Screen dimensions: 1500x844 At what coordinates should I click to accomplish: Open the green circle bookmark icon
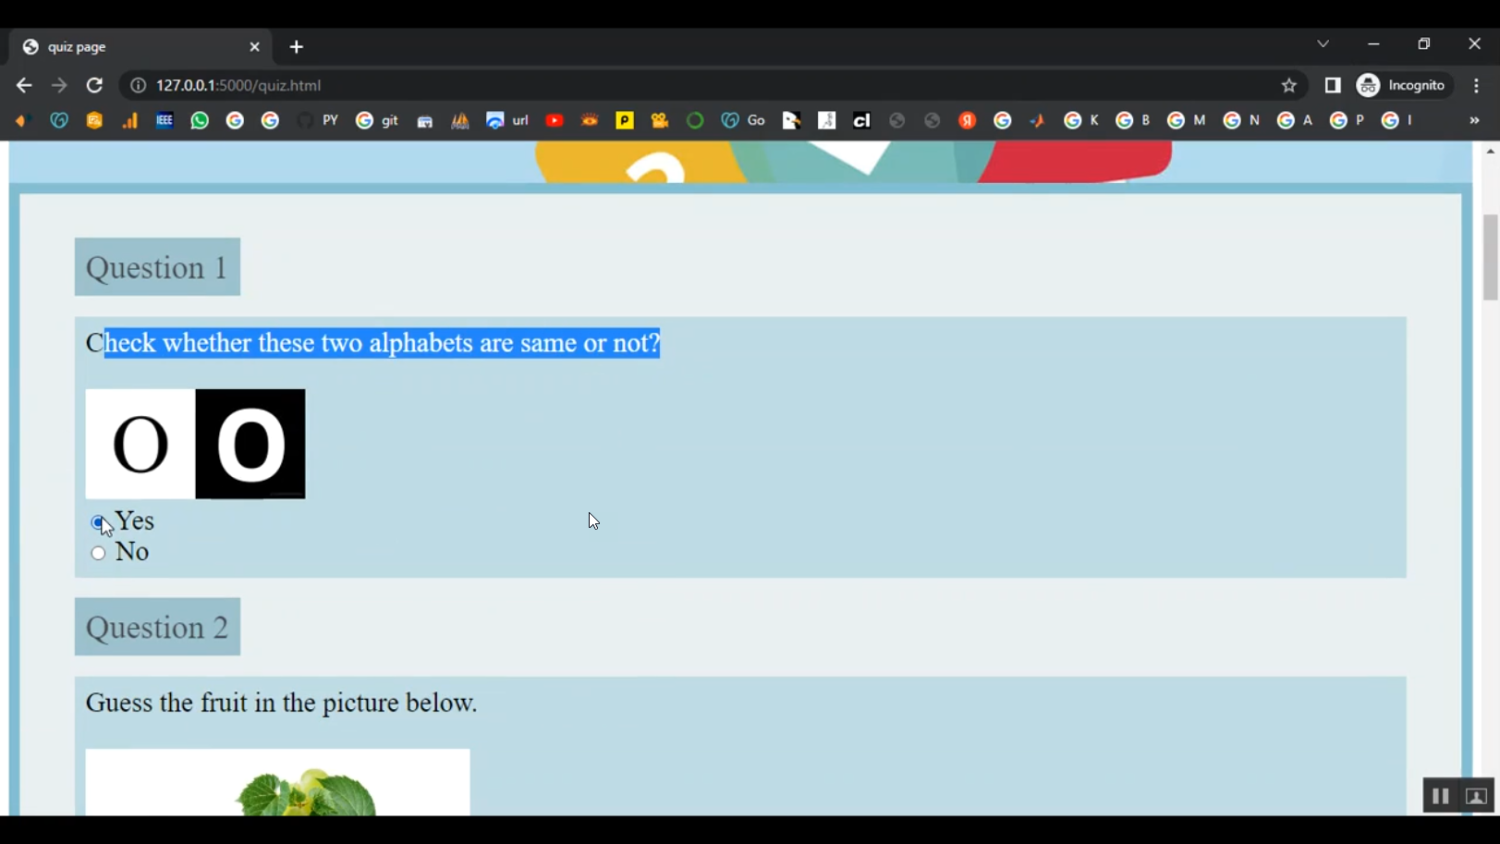click(x=695, y=121)
